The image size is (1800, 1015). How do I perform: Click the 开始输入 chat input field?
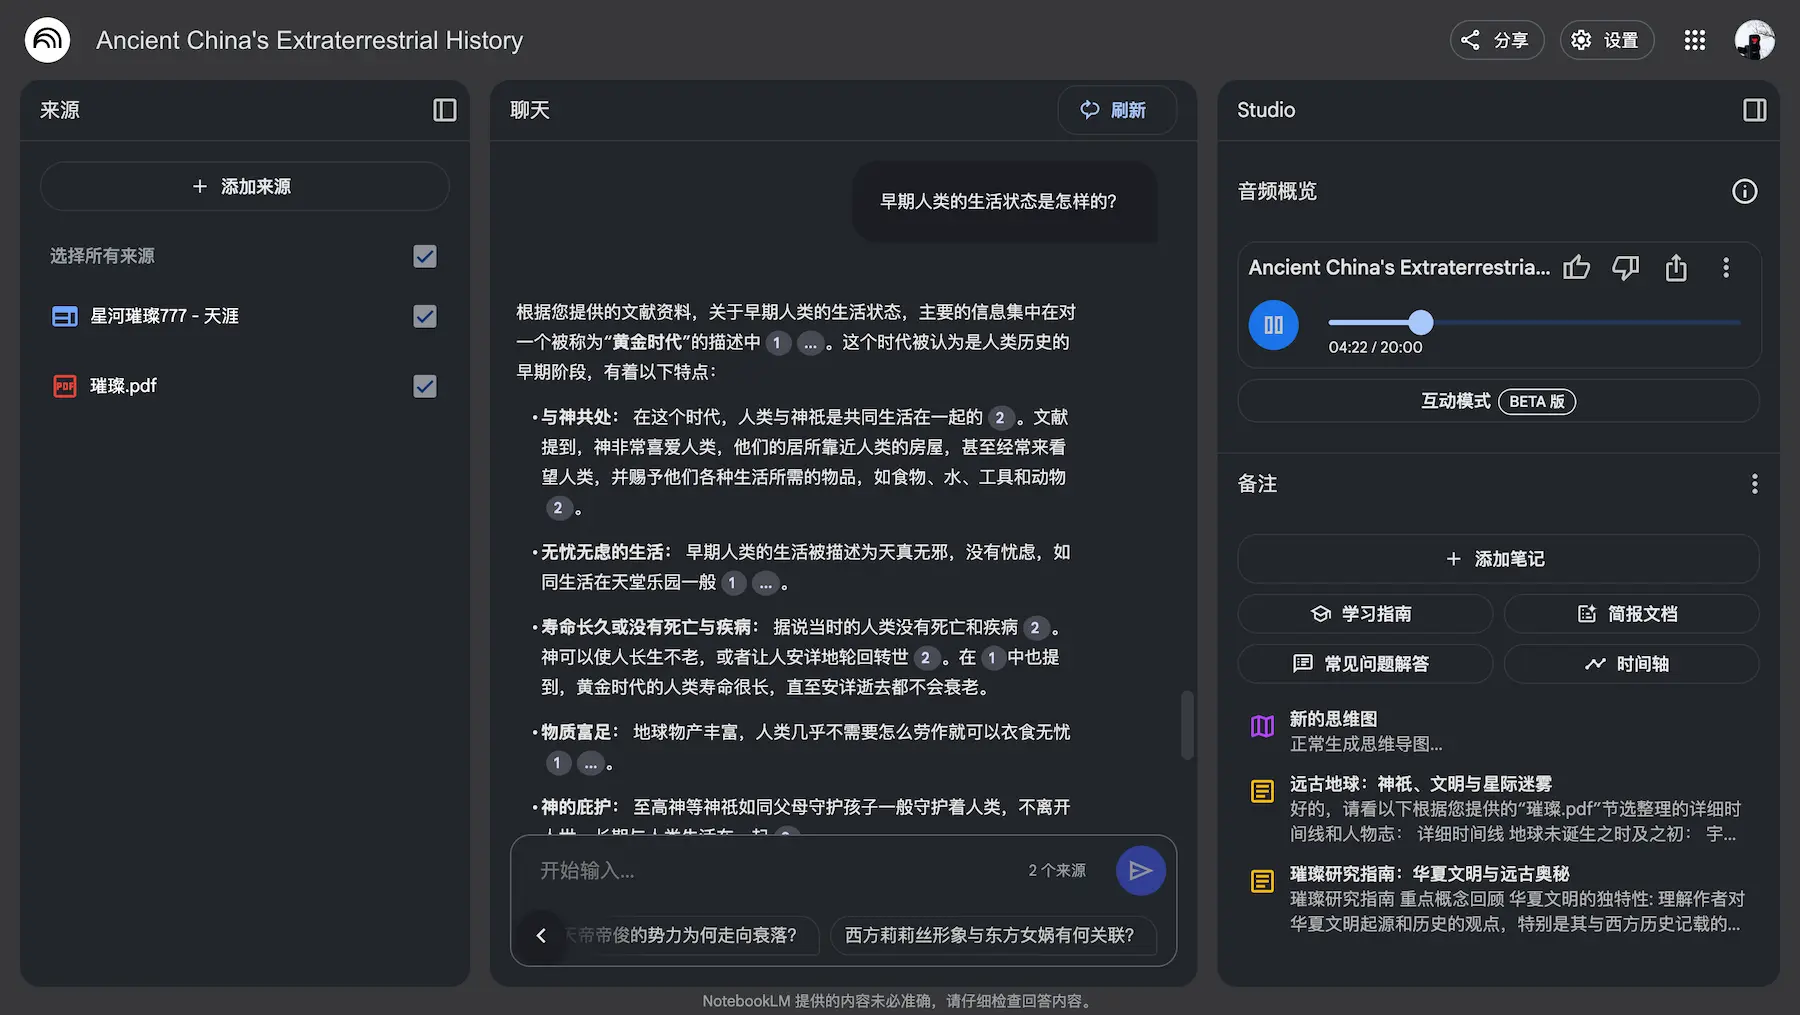click(770, 871)
